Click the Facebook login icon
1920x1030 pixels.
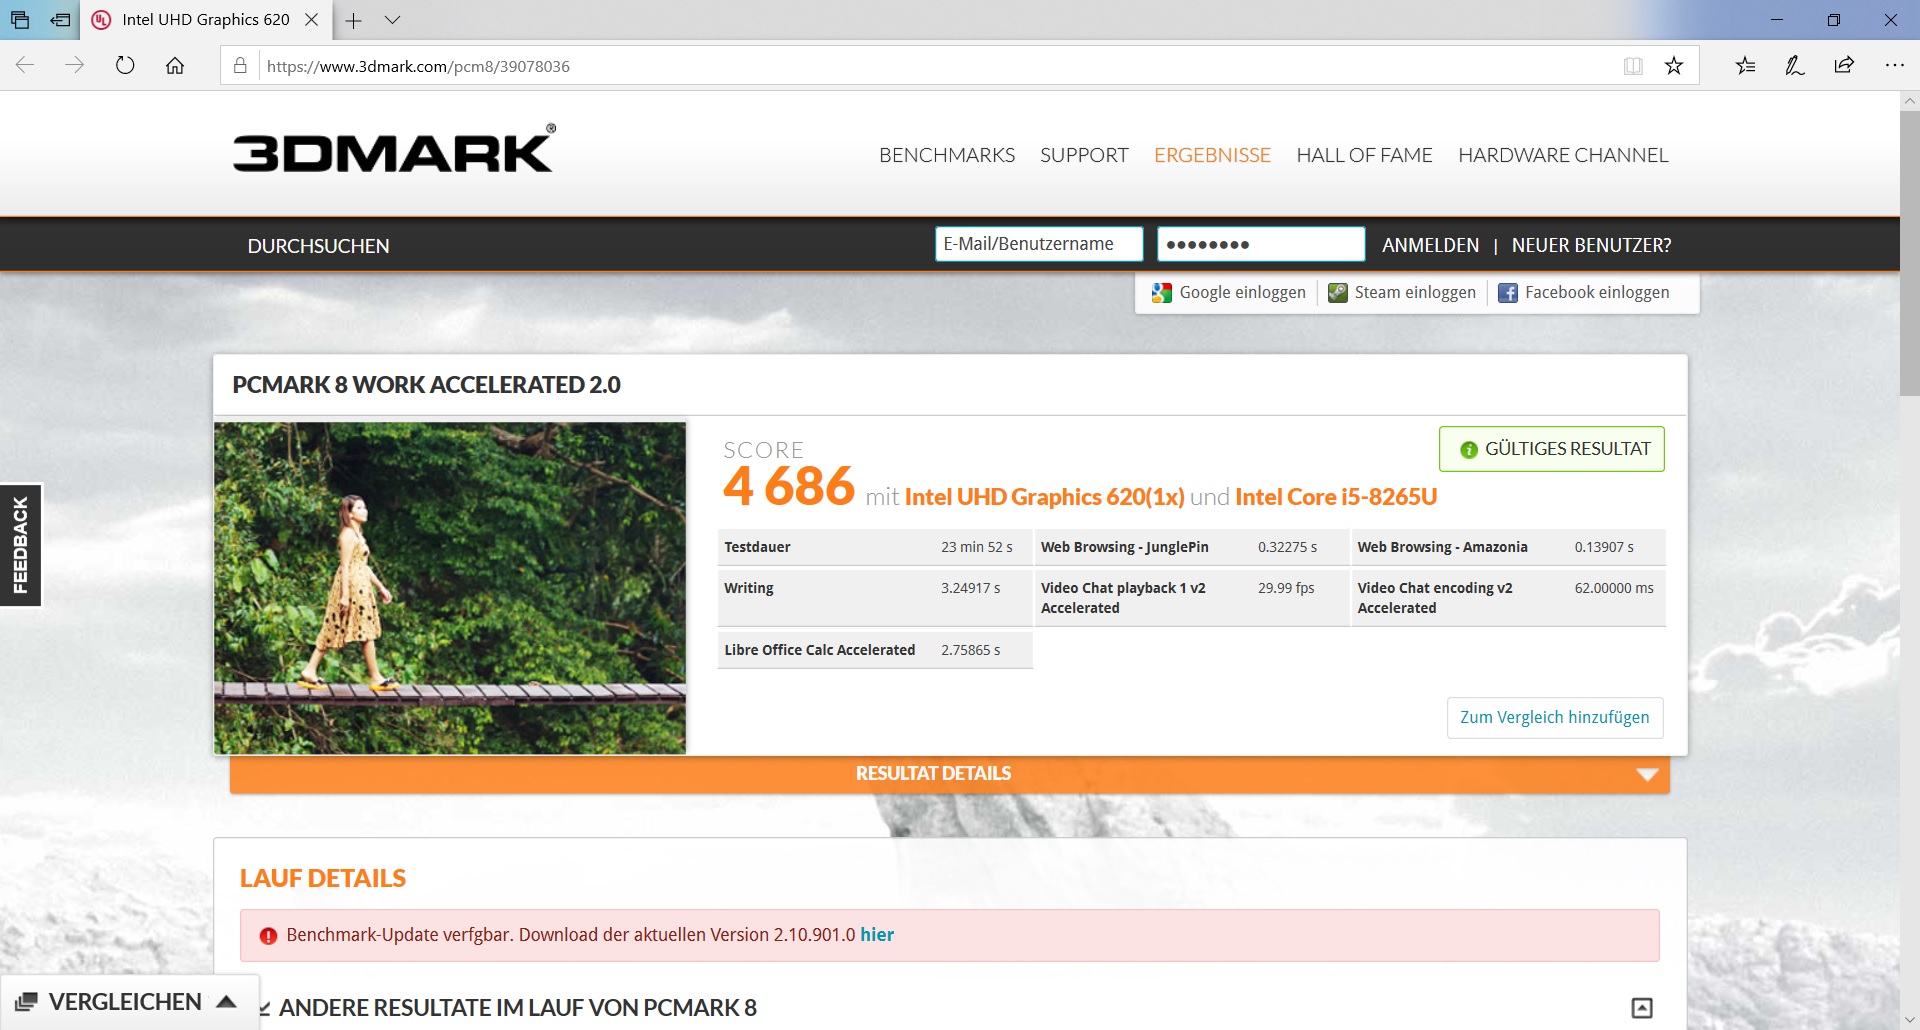[1508, 293]
